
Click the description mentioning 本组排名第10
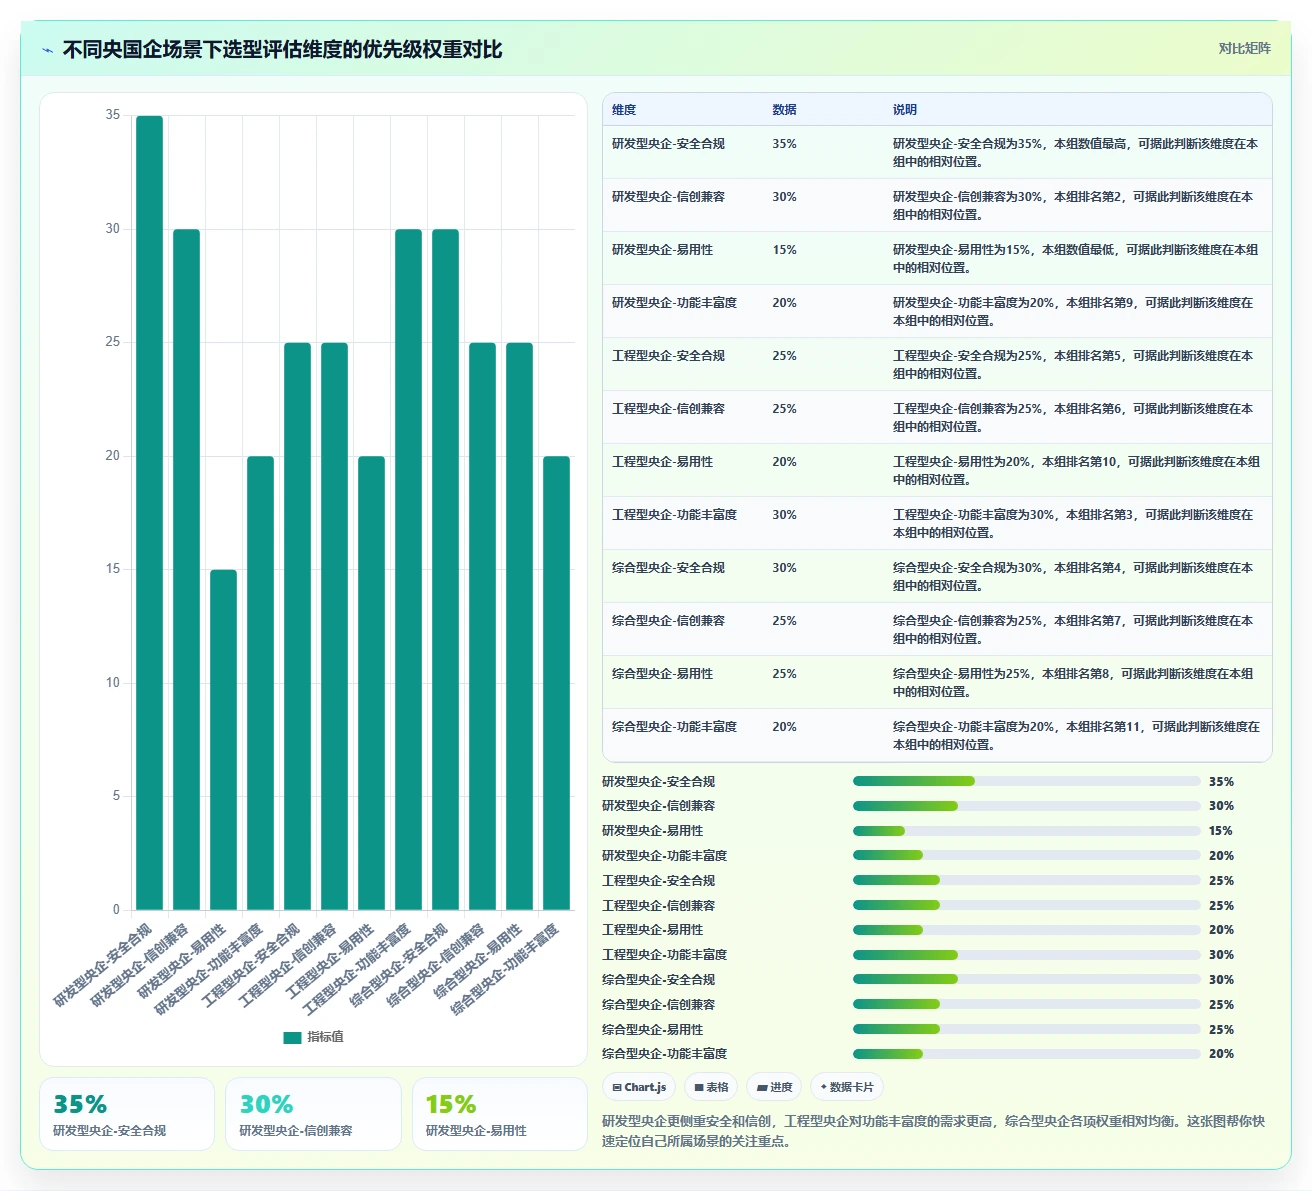tap(1076, 471)
